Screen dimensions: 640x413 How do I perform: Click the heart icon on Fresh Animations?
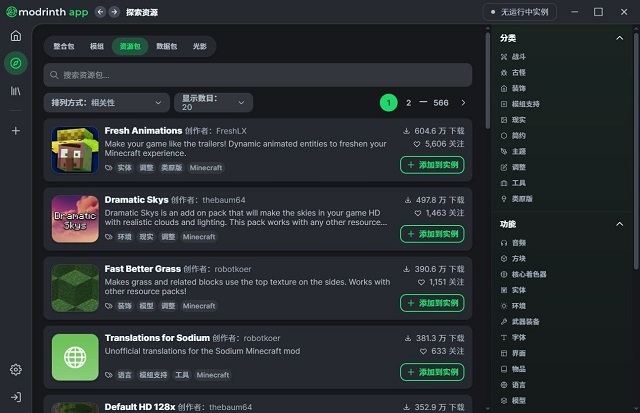(x=417, y=144)
